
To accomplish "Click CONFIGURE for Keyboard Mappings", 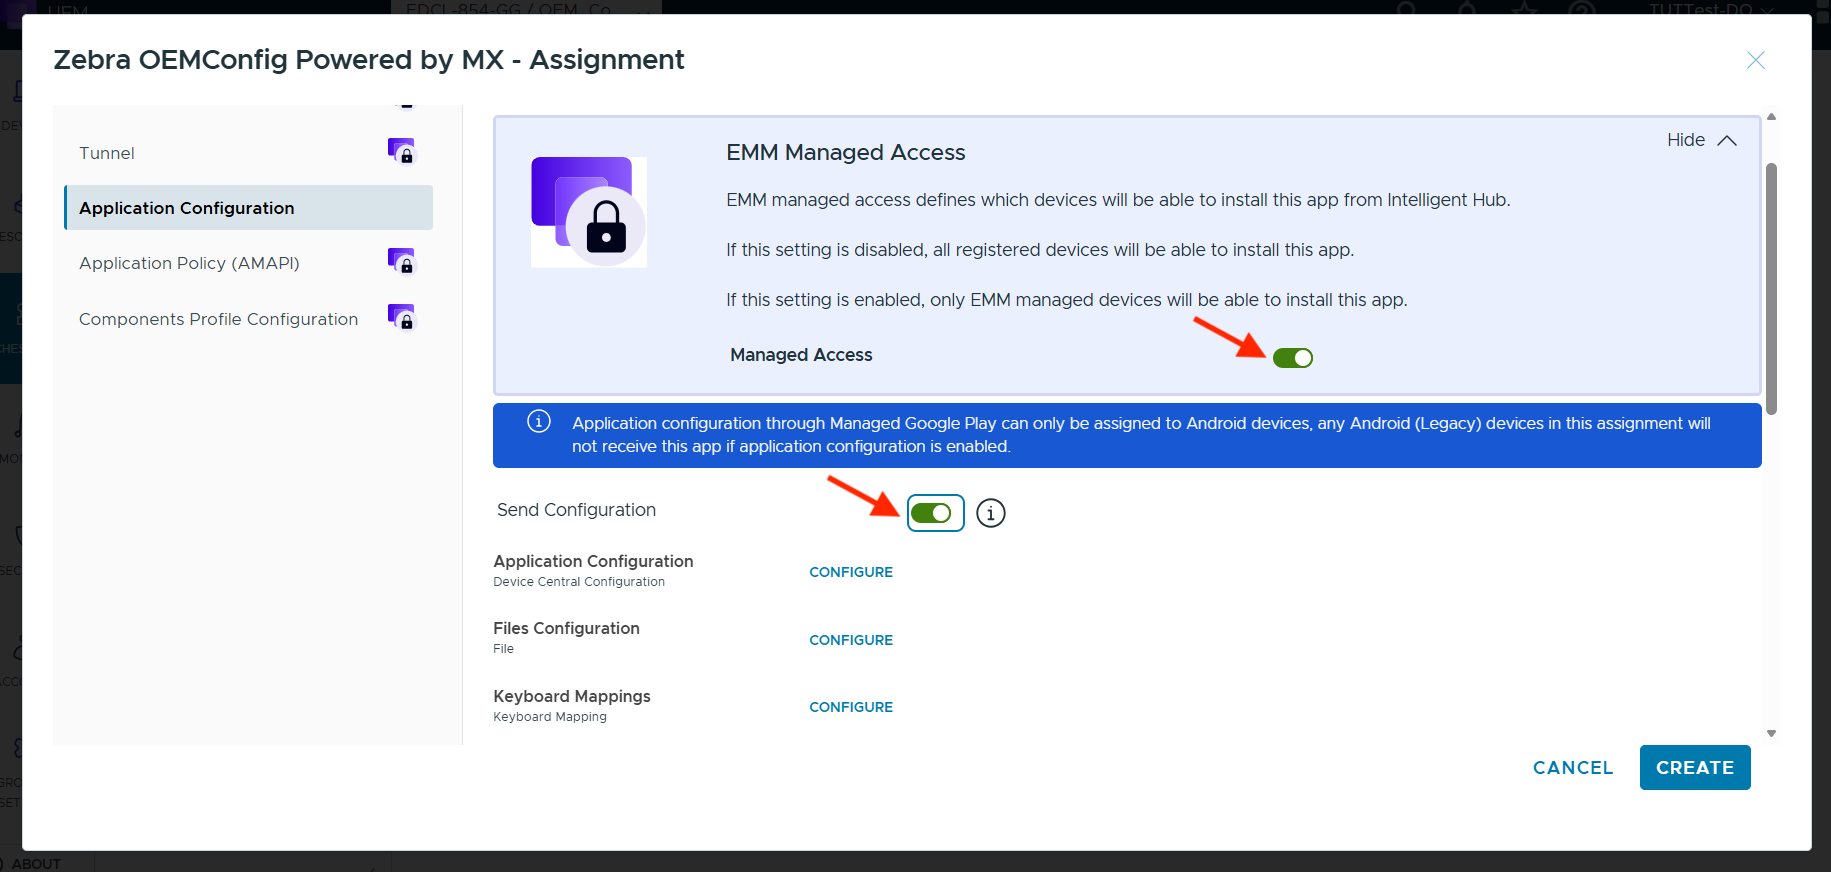I will point(851,707).
